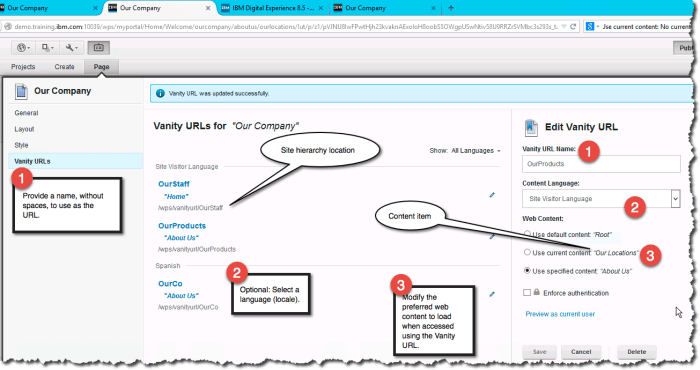This screenshot has width=700, height=370.
Task: Open Preview as current user link
Action: tap(560, 314)
